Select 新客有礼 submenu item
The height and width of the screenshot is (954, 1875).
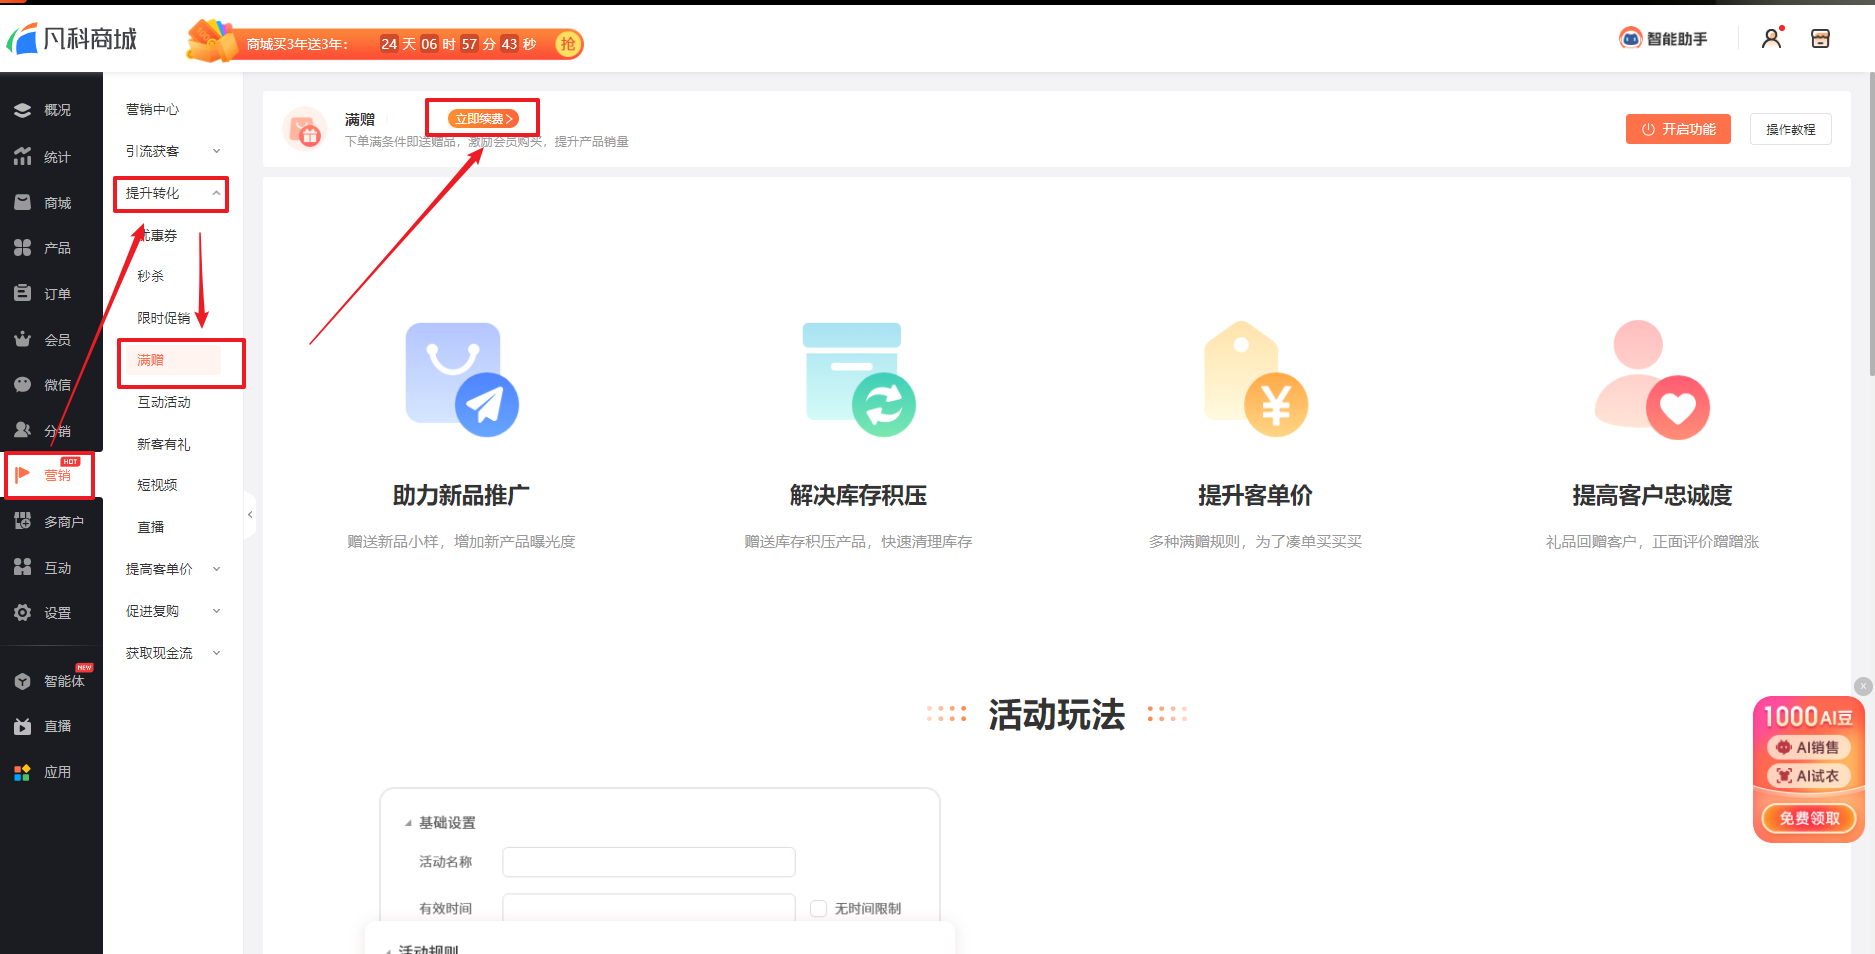pos(163,444)
